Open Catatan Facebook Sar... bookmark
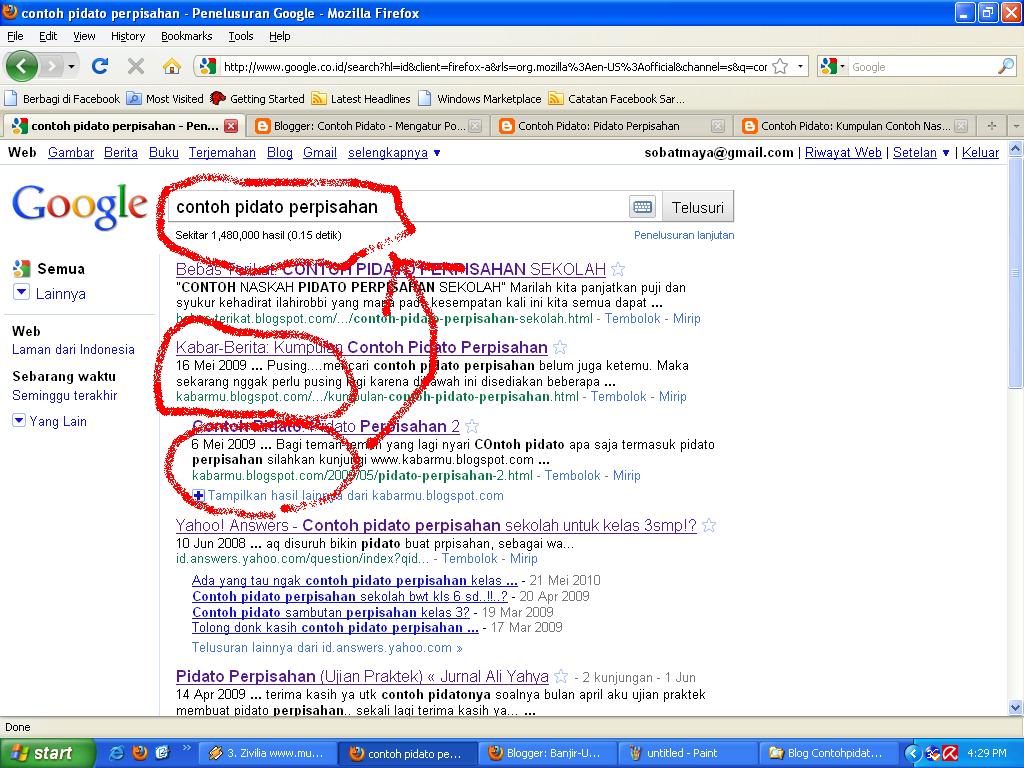Image resolution: width=1024 pixels, height=768 pixels. point(617,99)
